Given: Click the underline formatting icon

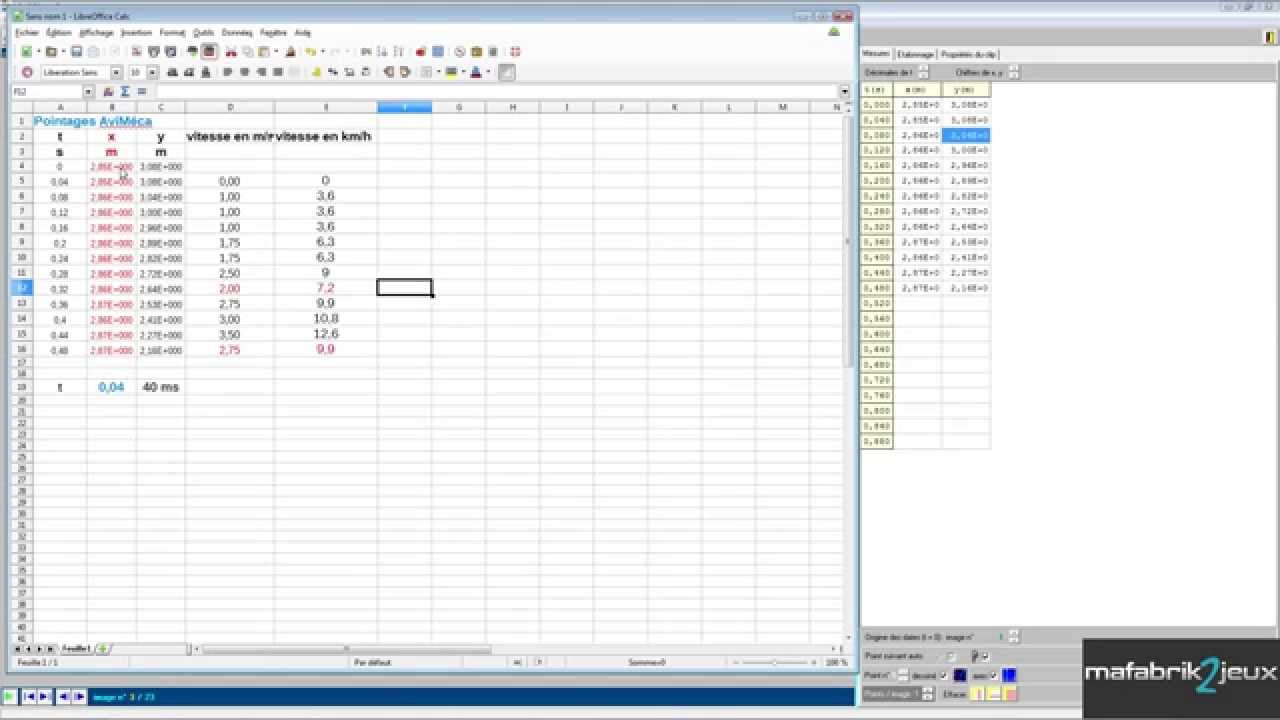Looking at the screenshot, I should (x=206, y=72).
